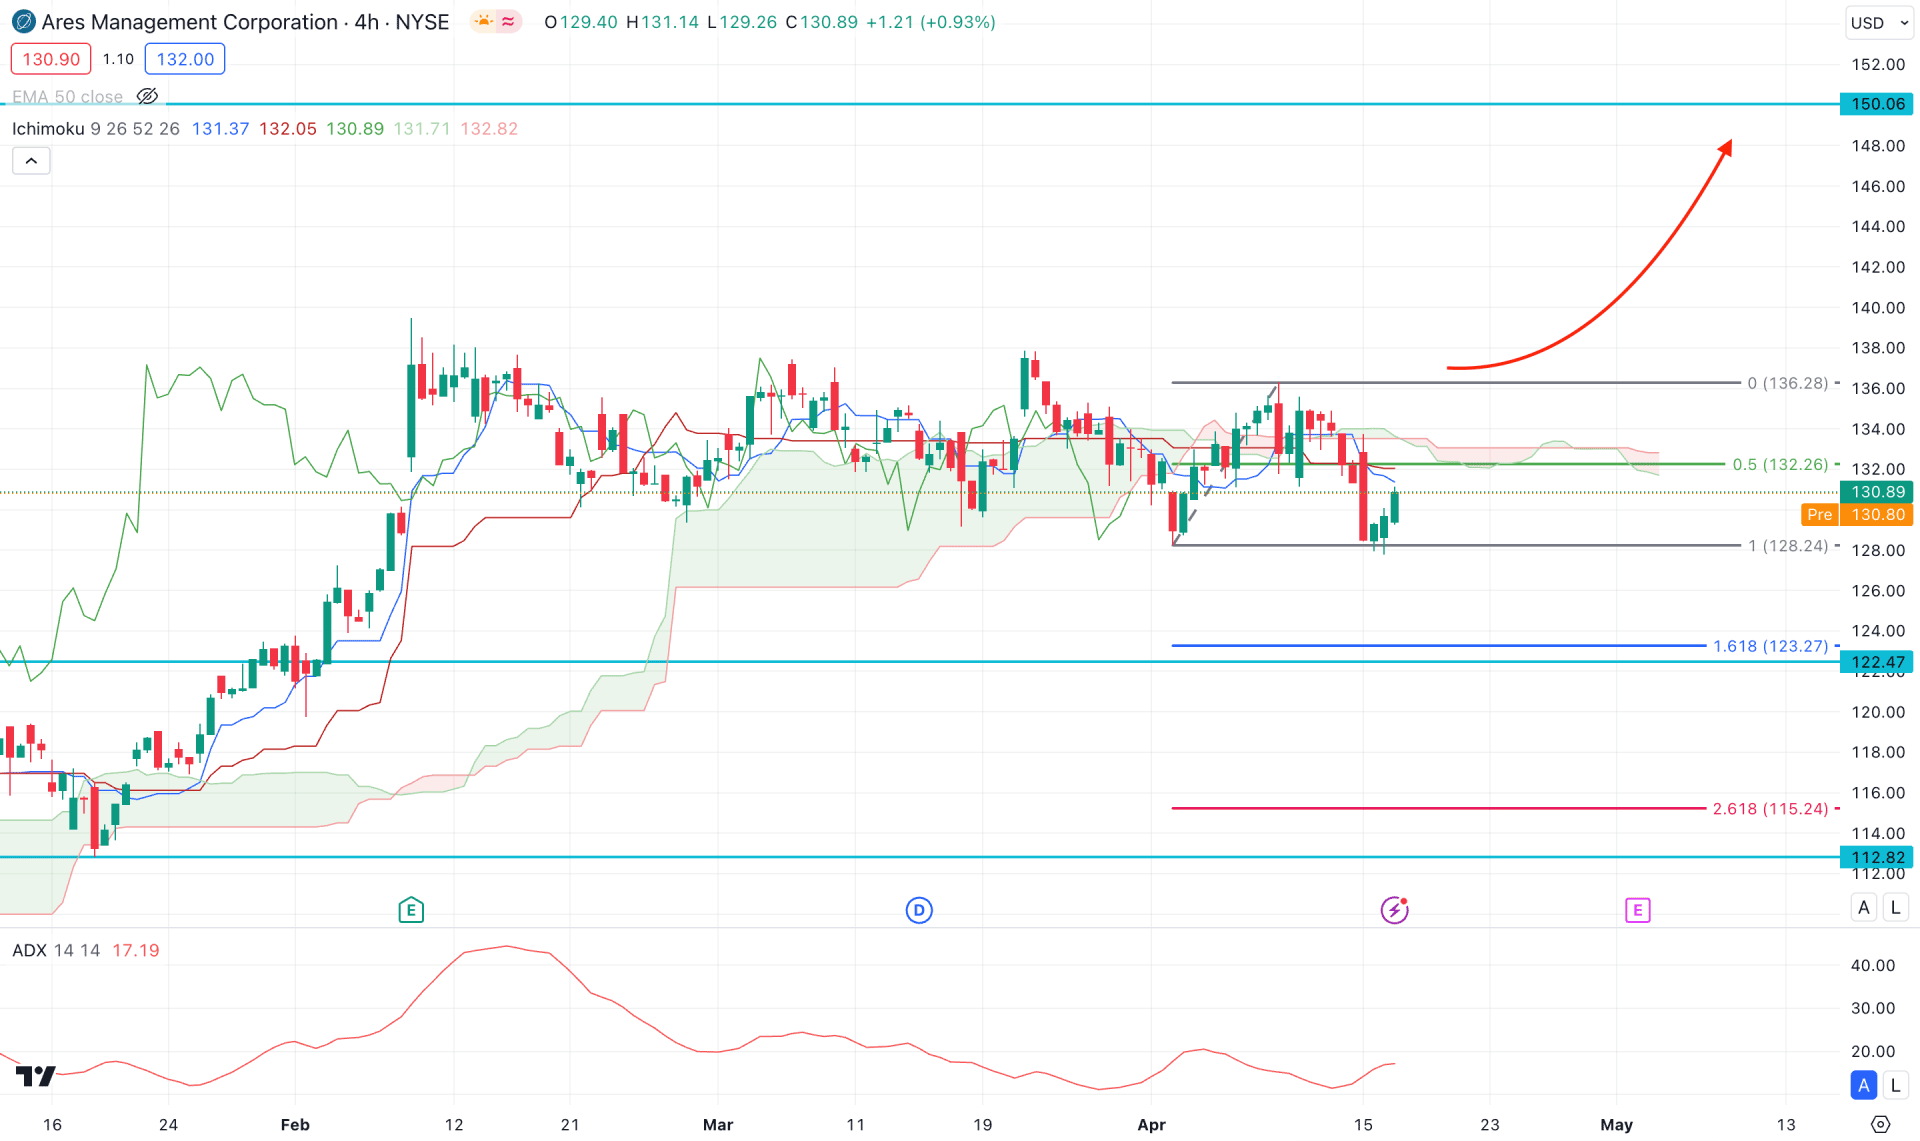
Task: Select Fib 1 (128.24) level label
Action: 1787,546
